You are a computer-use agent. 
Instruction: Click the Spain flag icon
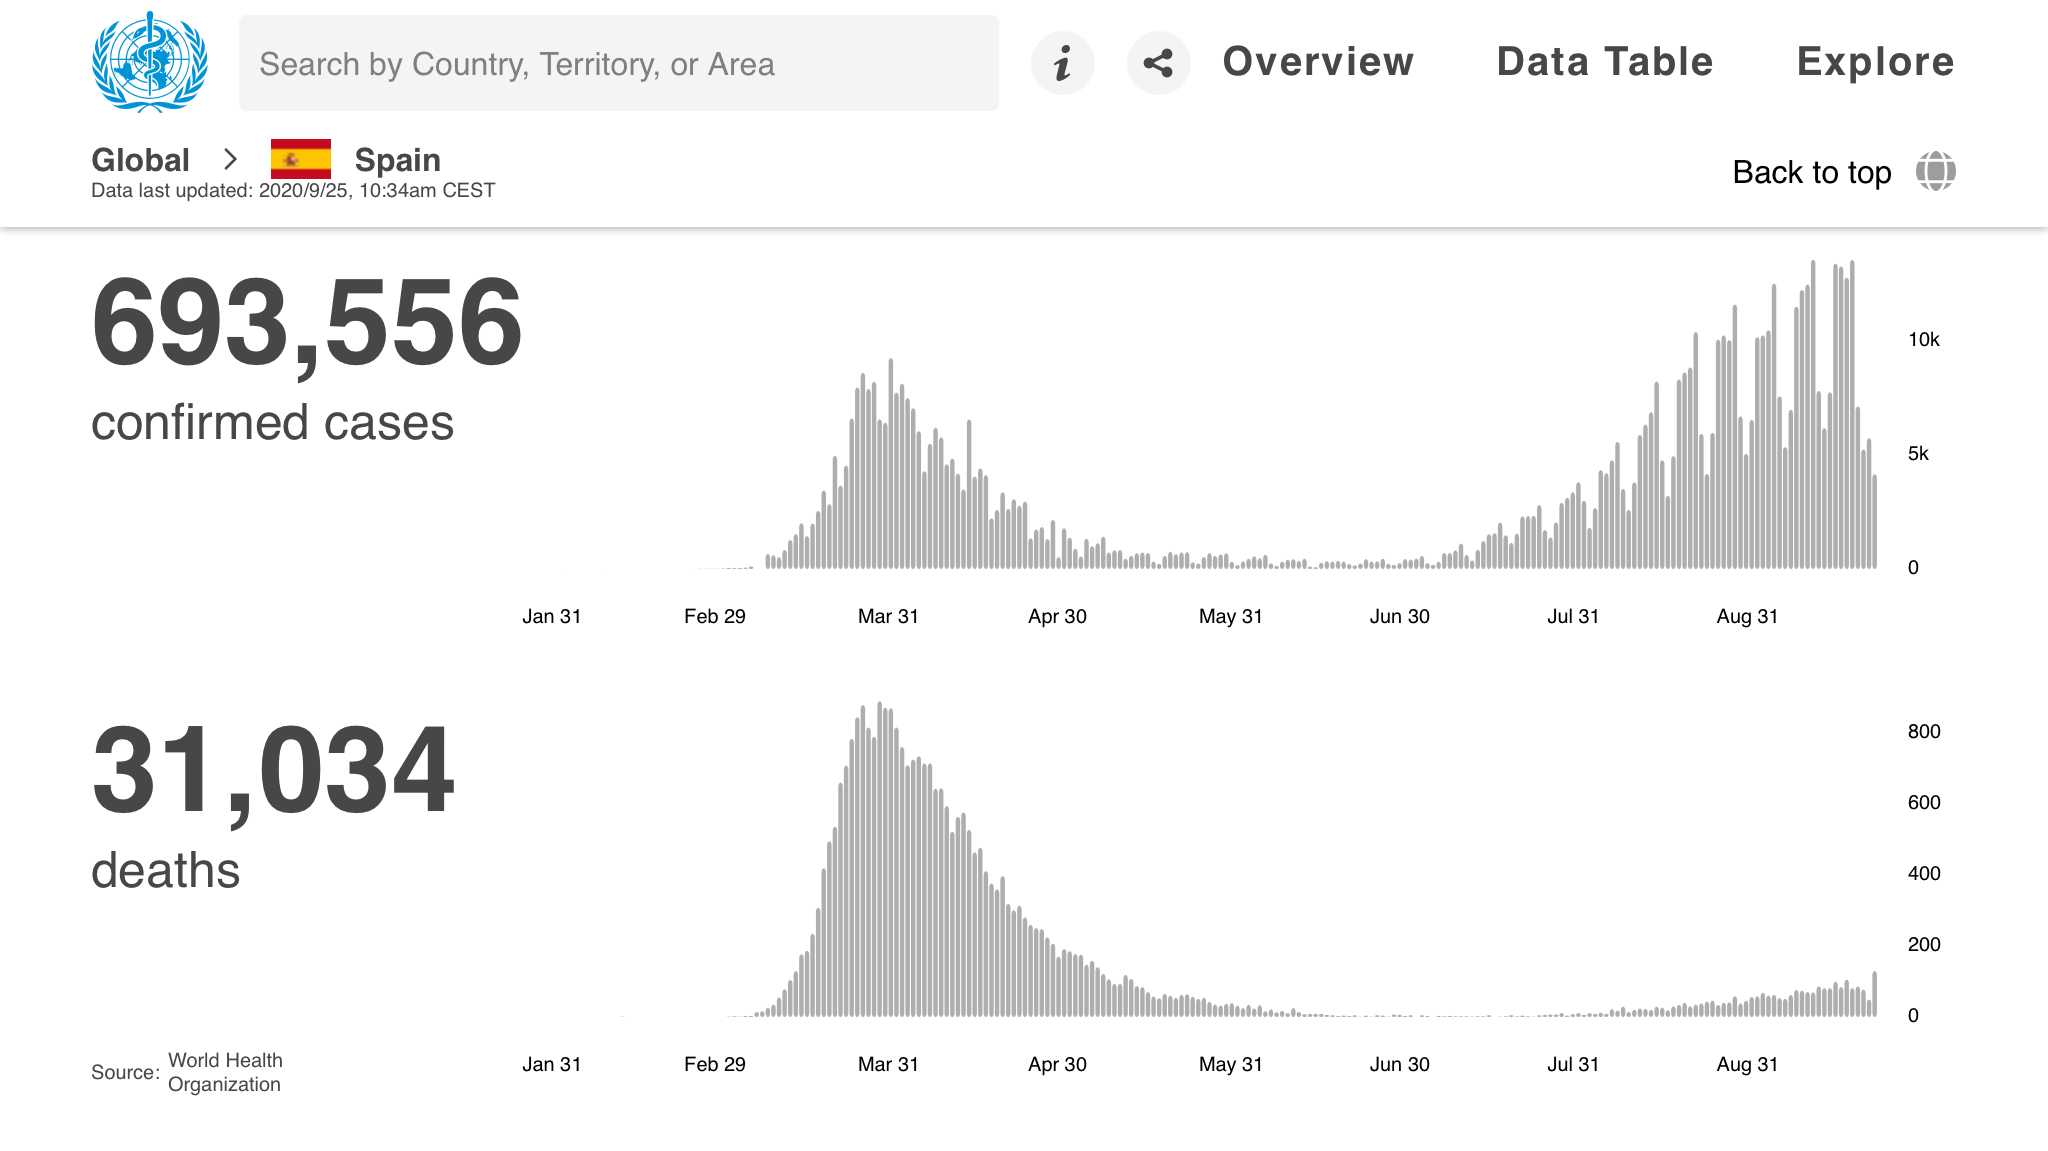[x=301, y=159]
